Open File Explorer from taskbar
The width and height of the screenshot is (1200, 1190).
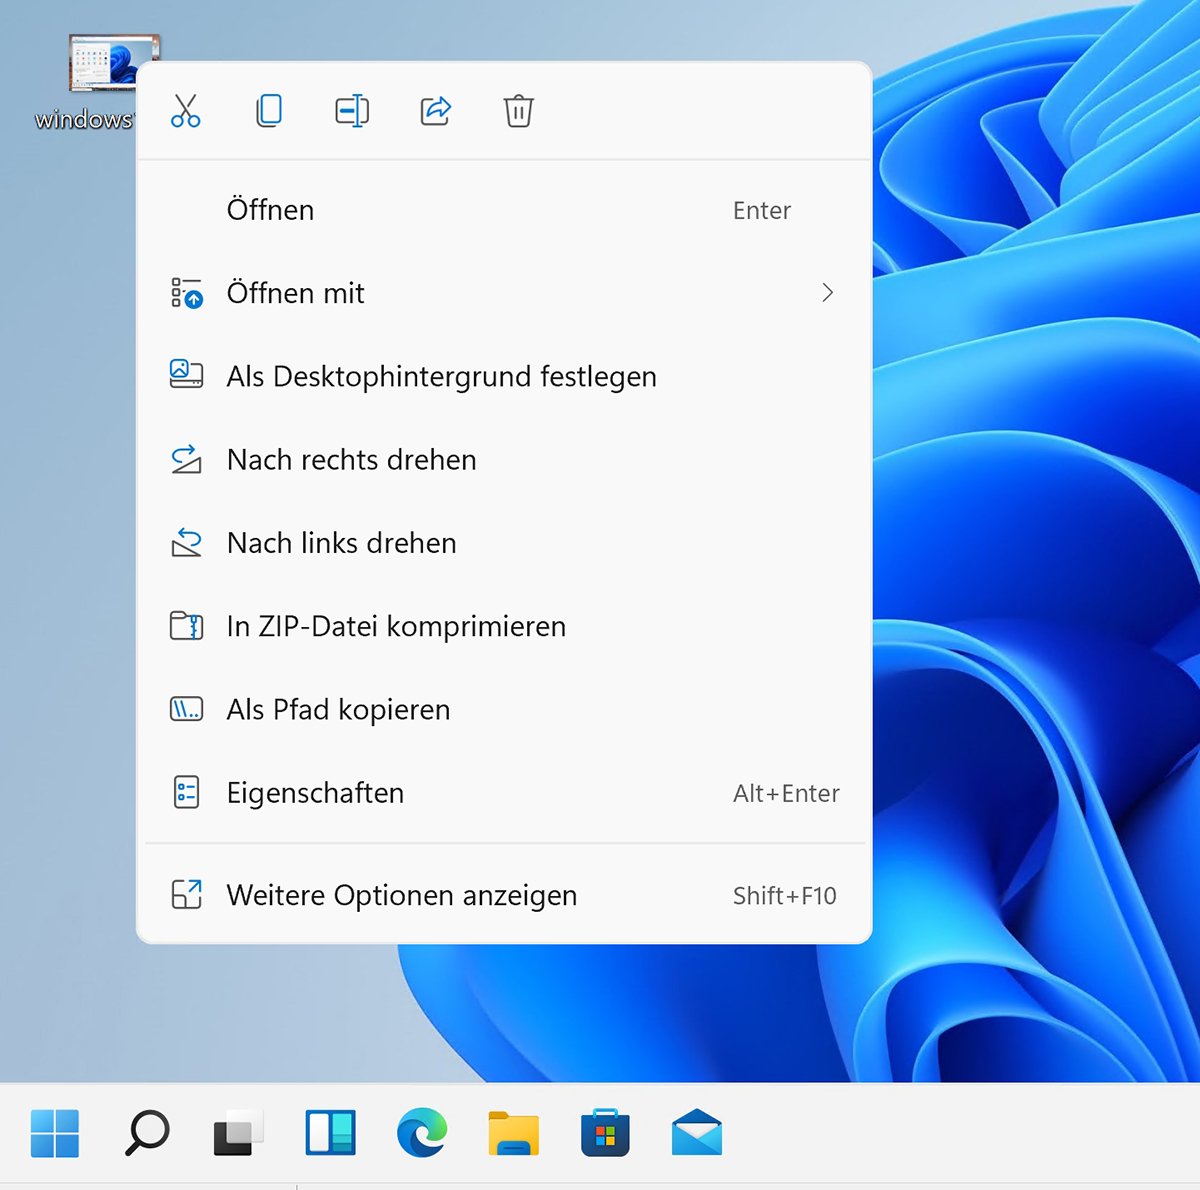[x=514, y=1134]
